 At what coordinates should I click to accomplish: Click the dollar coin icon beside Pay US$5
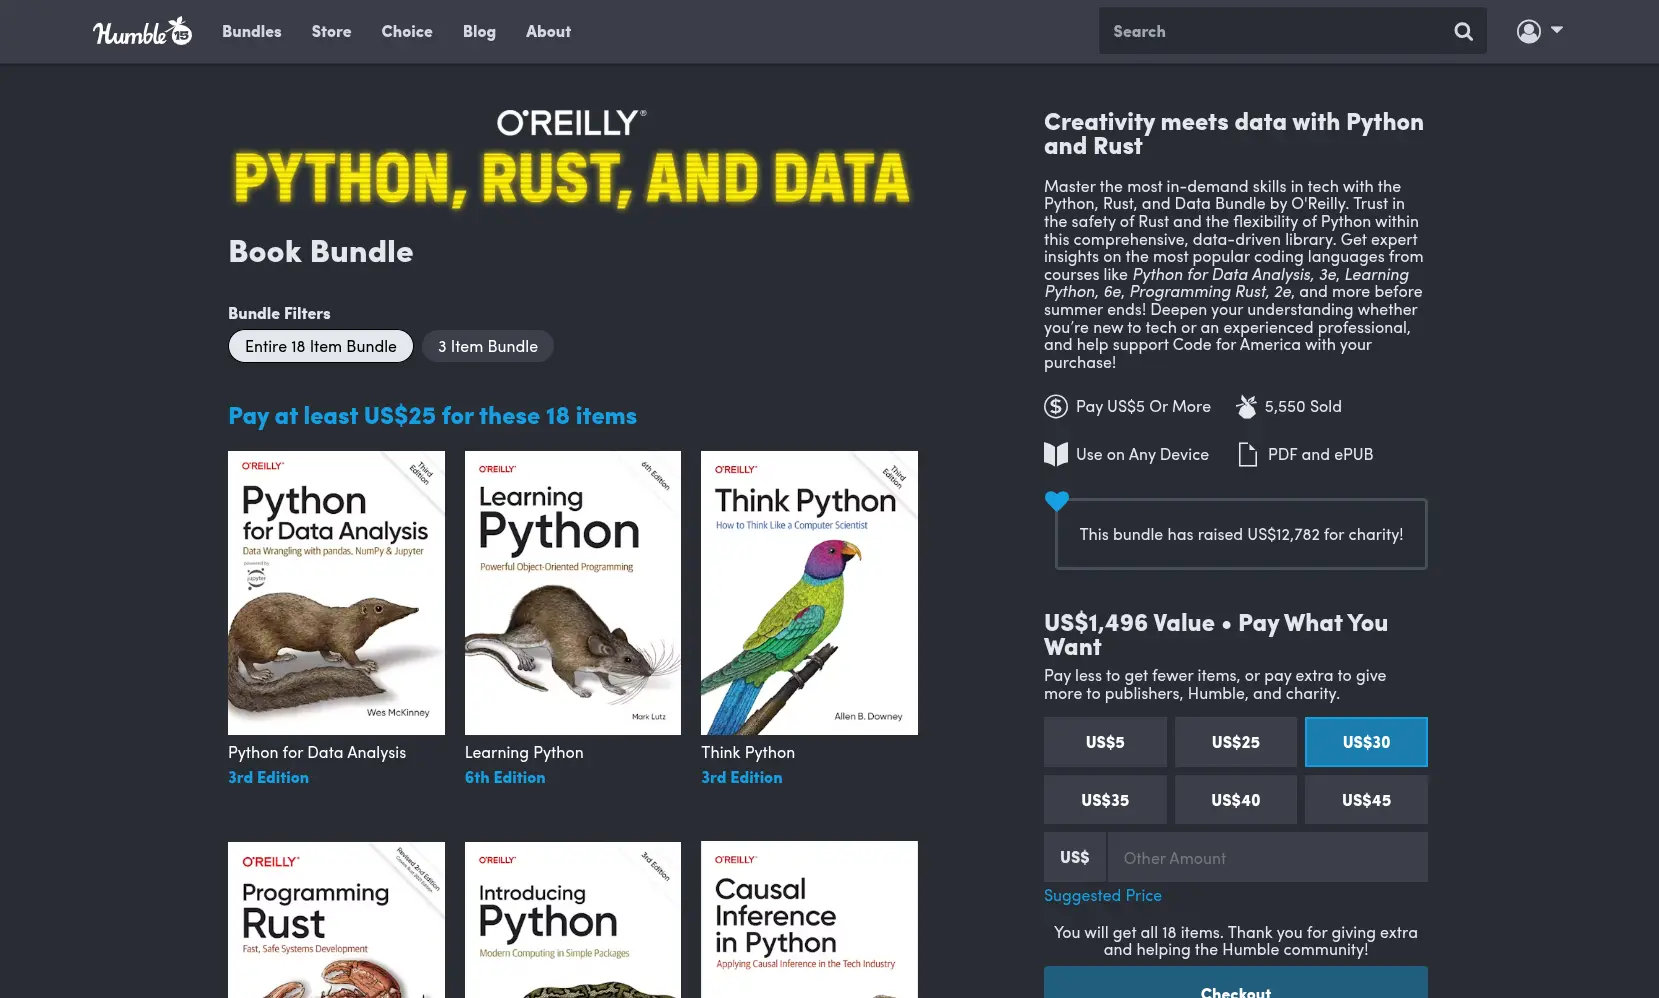point(1056,406)
